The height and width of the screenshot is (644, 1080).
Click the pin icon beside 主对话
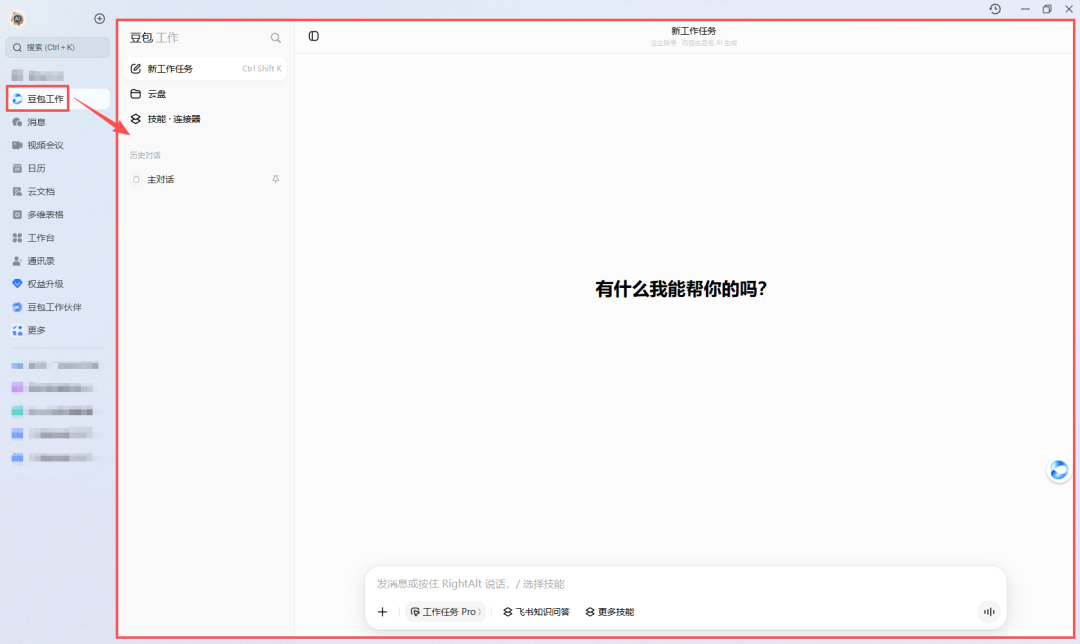(x=276, y=179)
